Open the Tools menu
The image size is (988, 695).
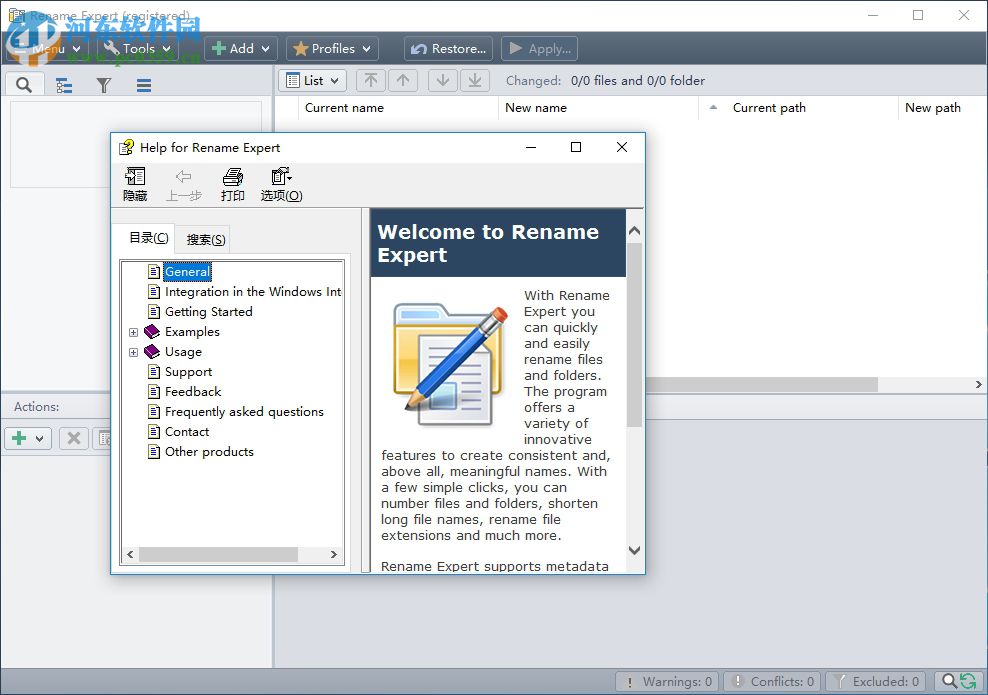(x=137, y=48)
